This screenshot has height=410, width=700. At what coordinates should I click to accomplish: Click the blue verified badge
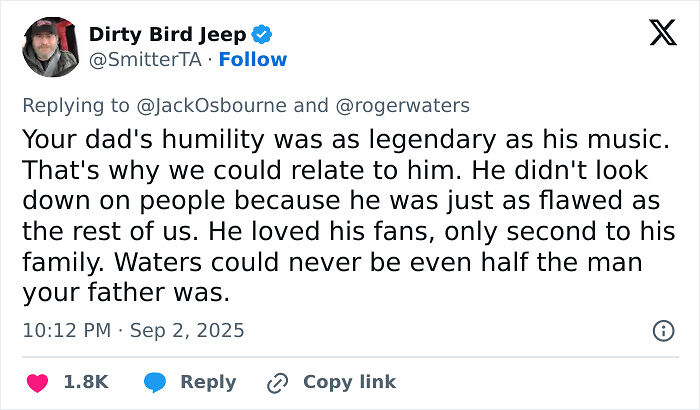point(262,34)
